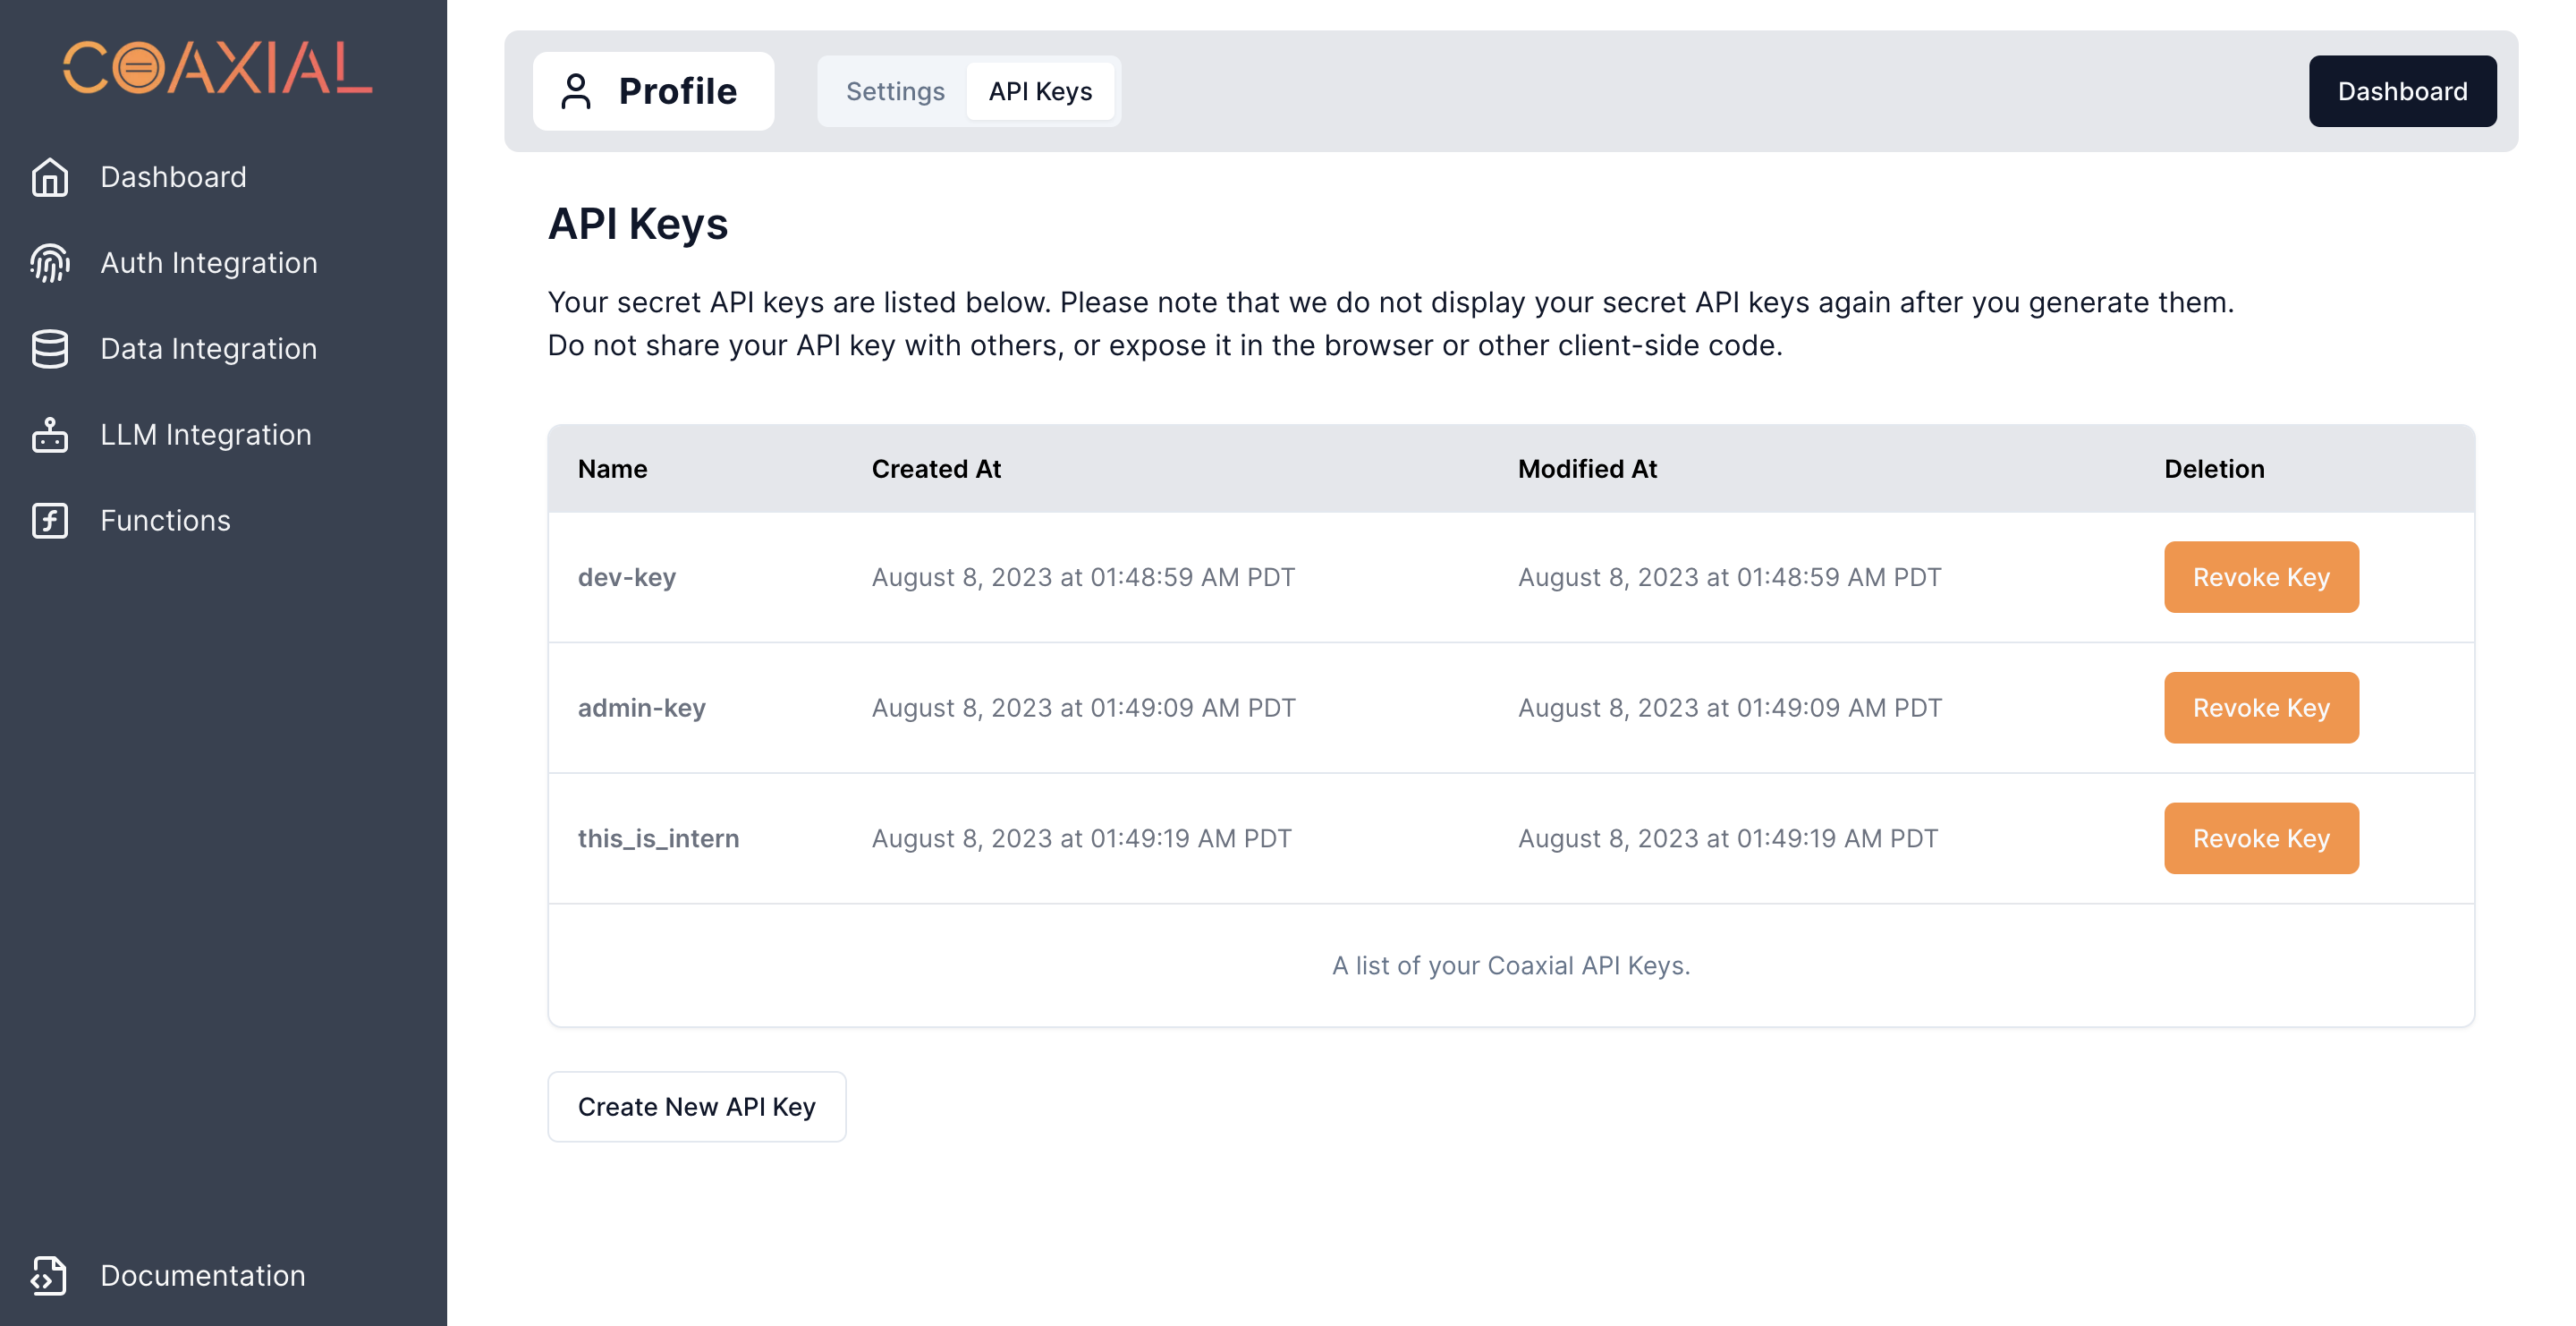Click the Profile header button

click(x=653, y=90)
